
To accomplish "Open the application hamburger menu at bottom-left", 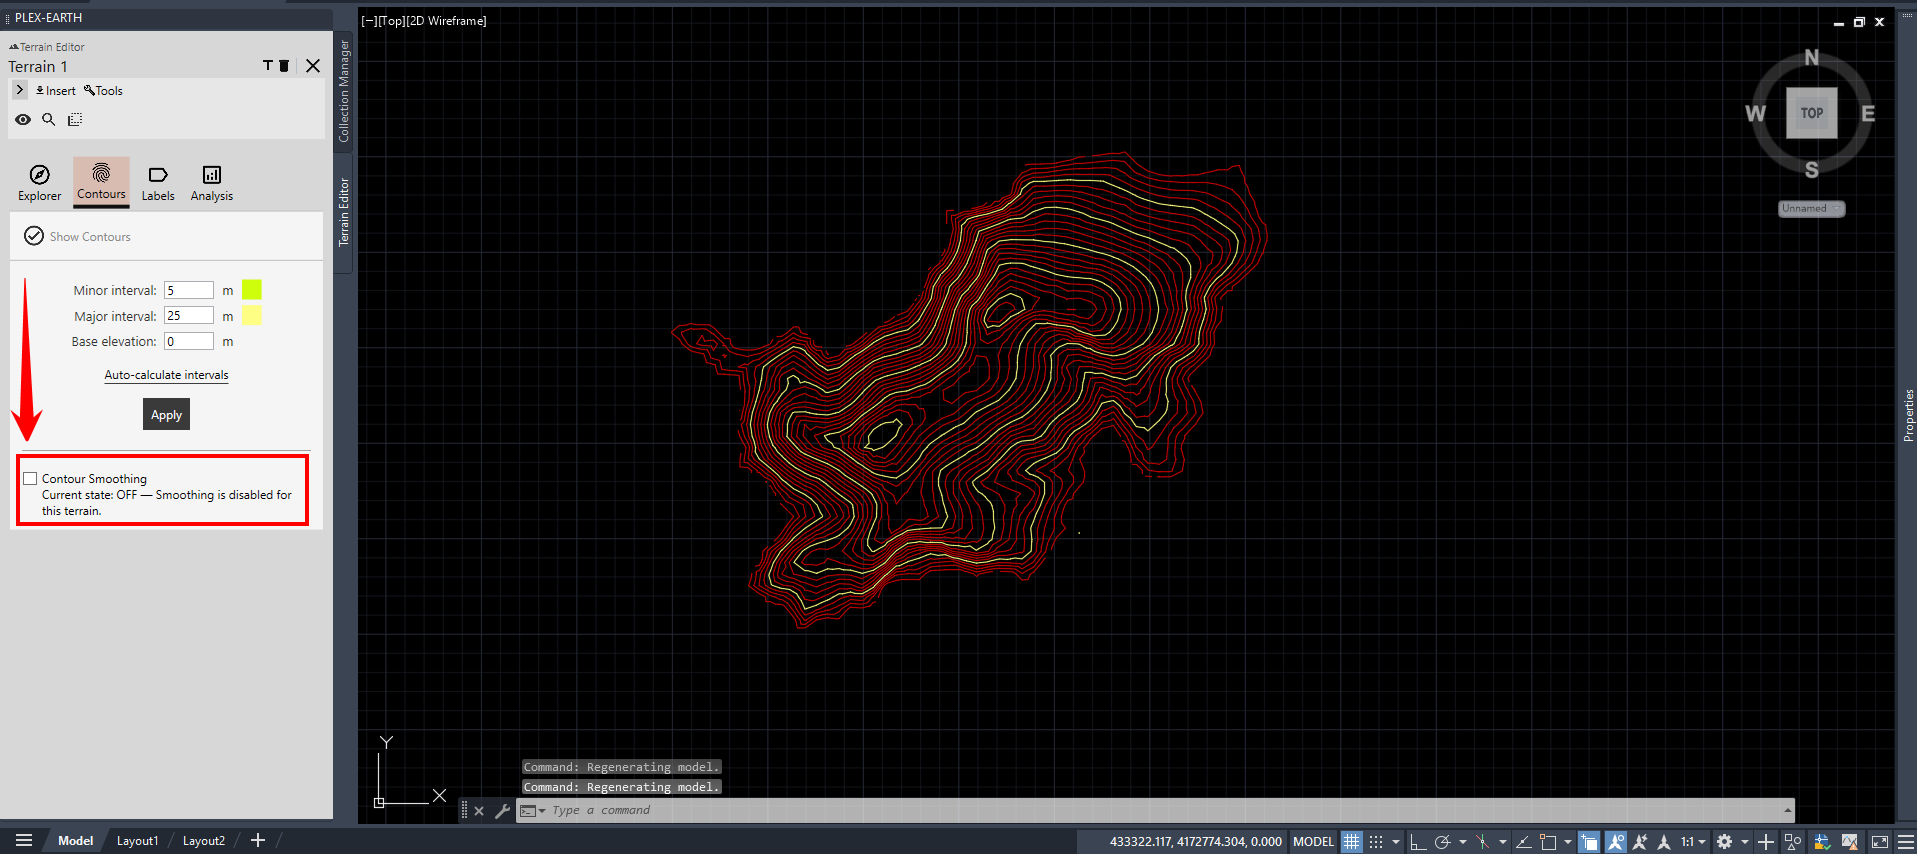I will coord(24,840).
